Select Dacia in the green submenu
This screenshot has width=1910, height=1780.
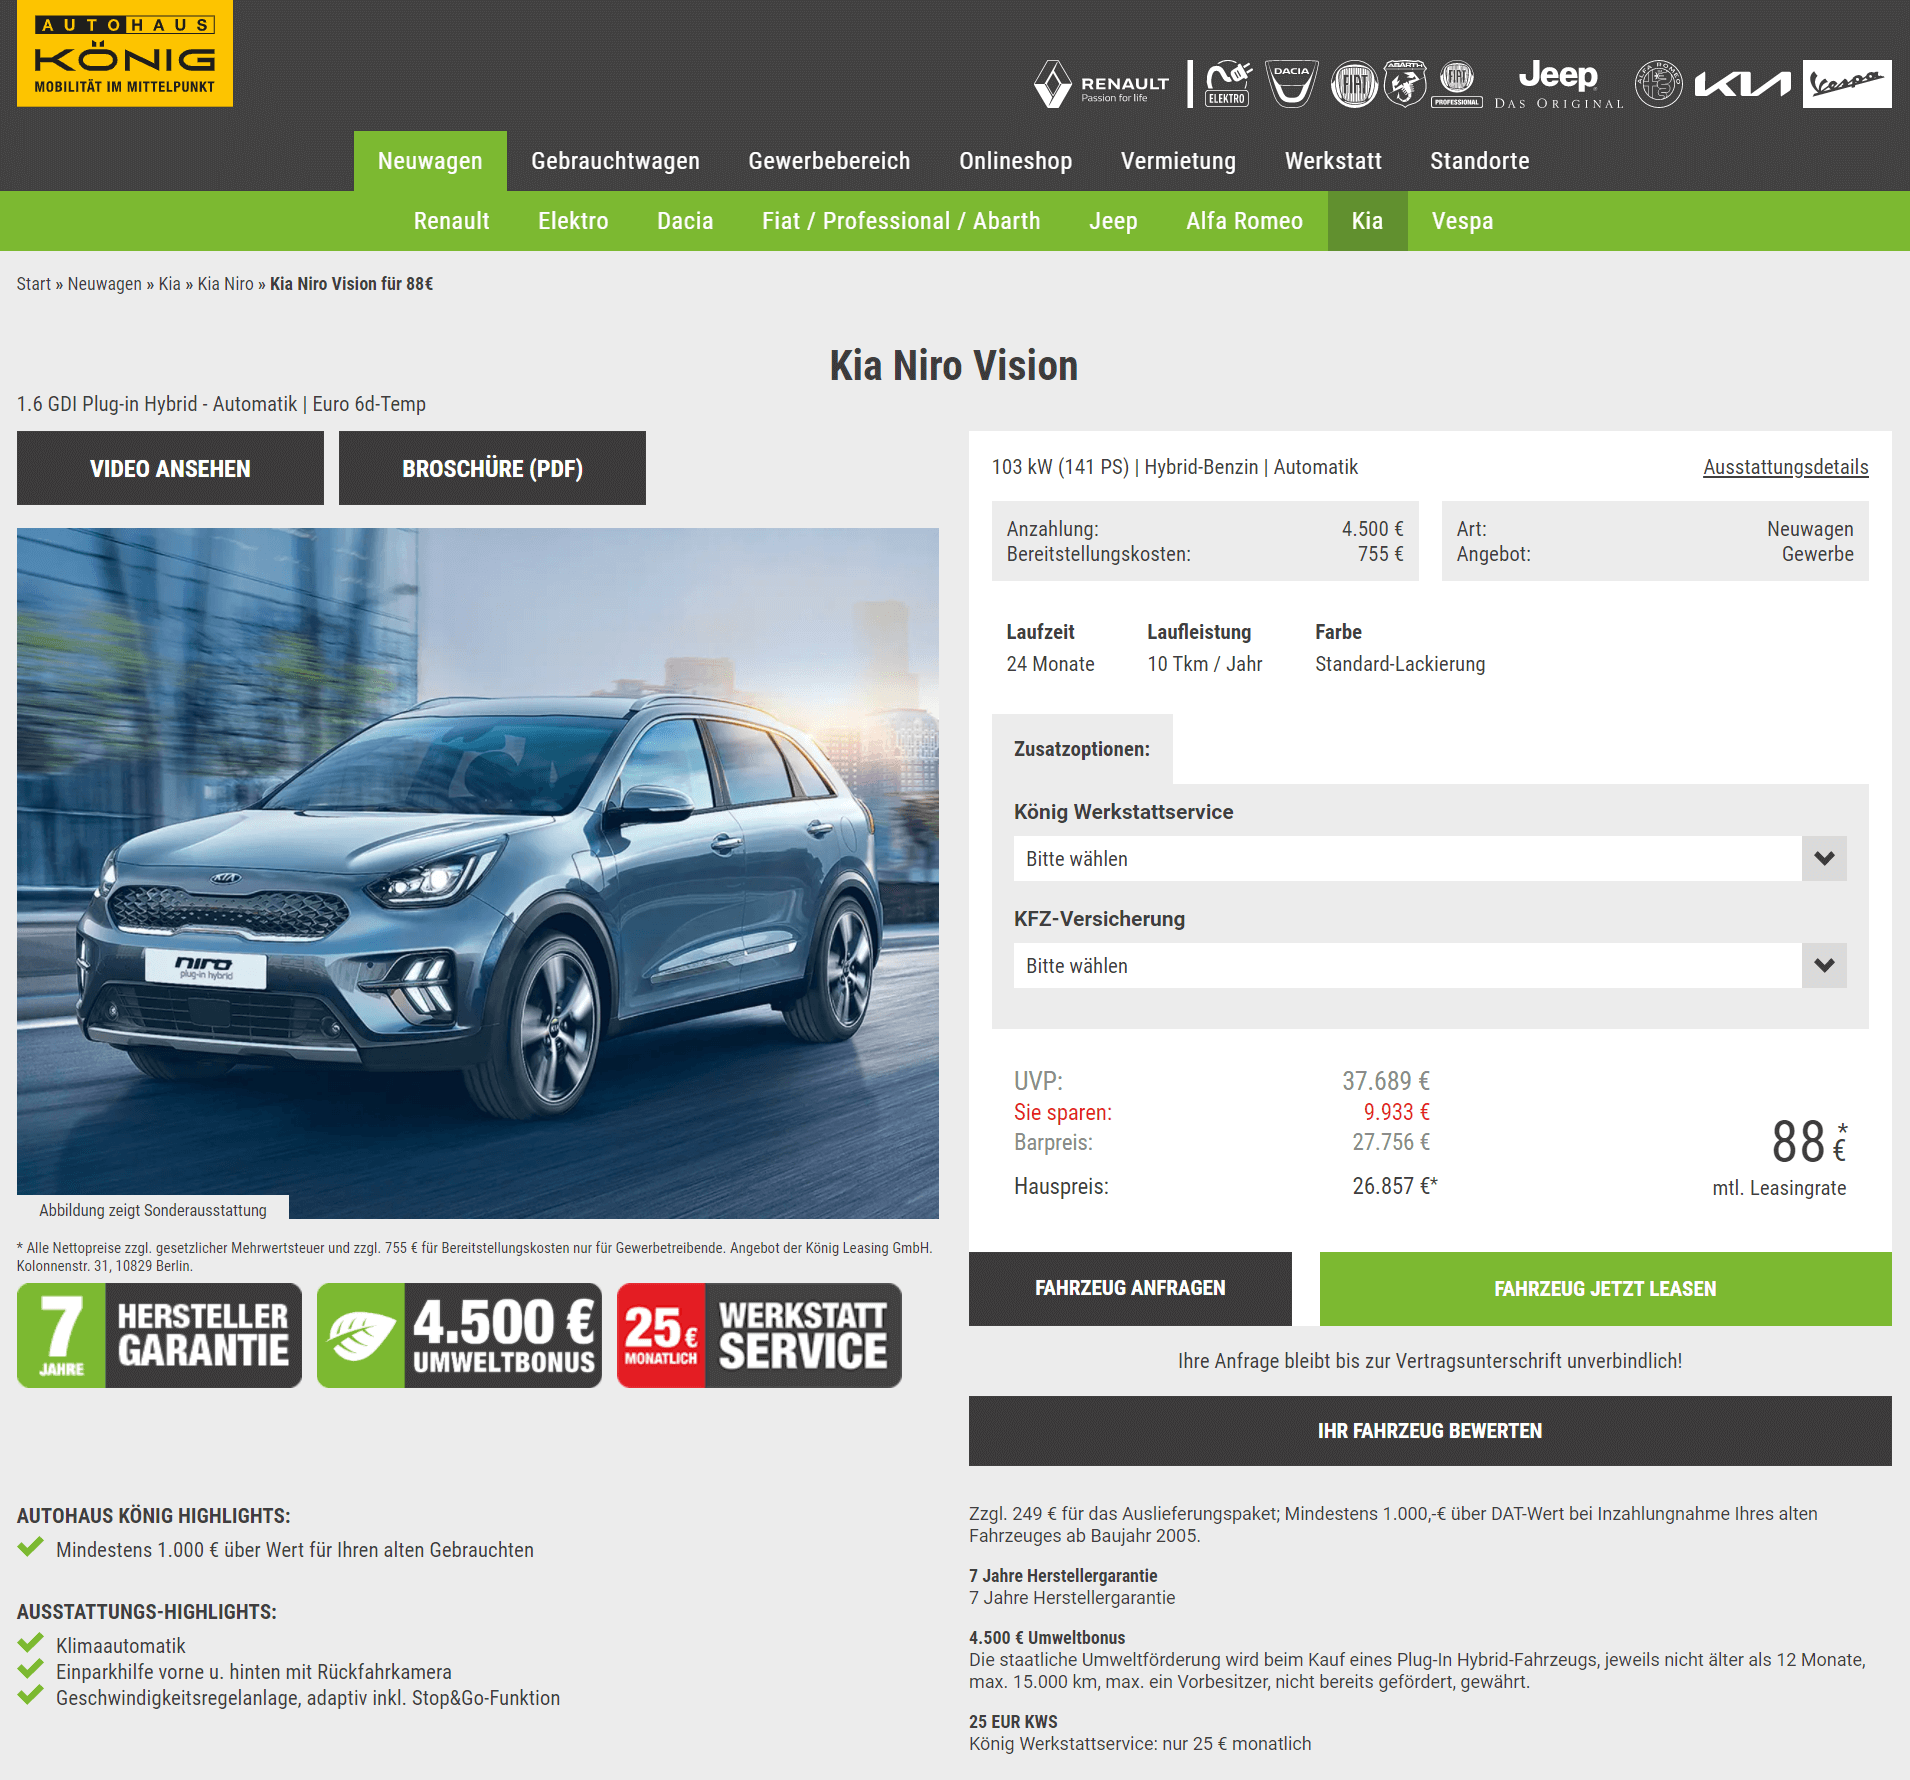coord(685,221)
